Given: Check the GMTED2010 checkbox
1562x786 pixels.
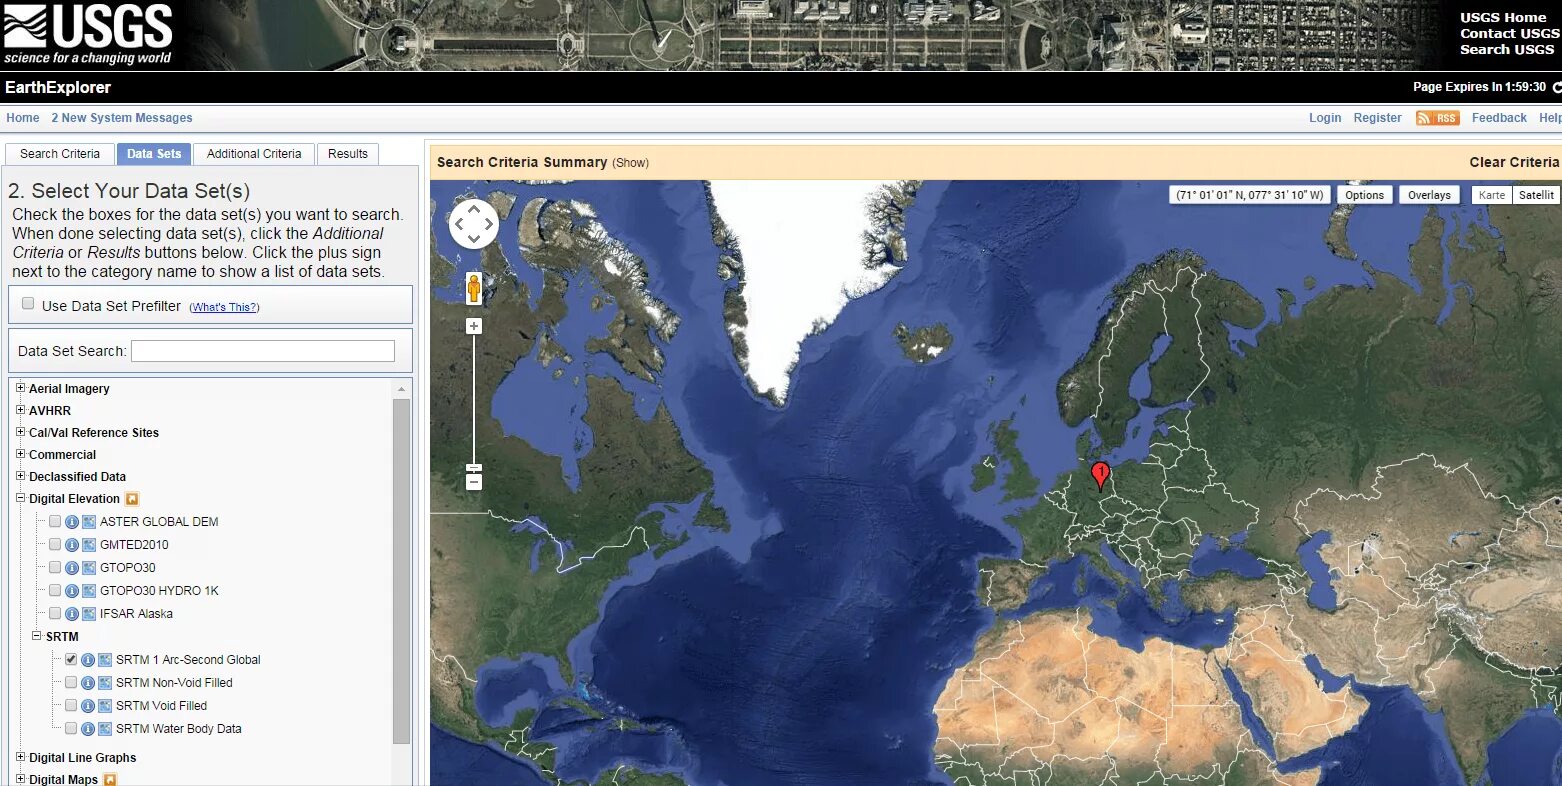Looking at the screenshot, I should [55, 544].
